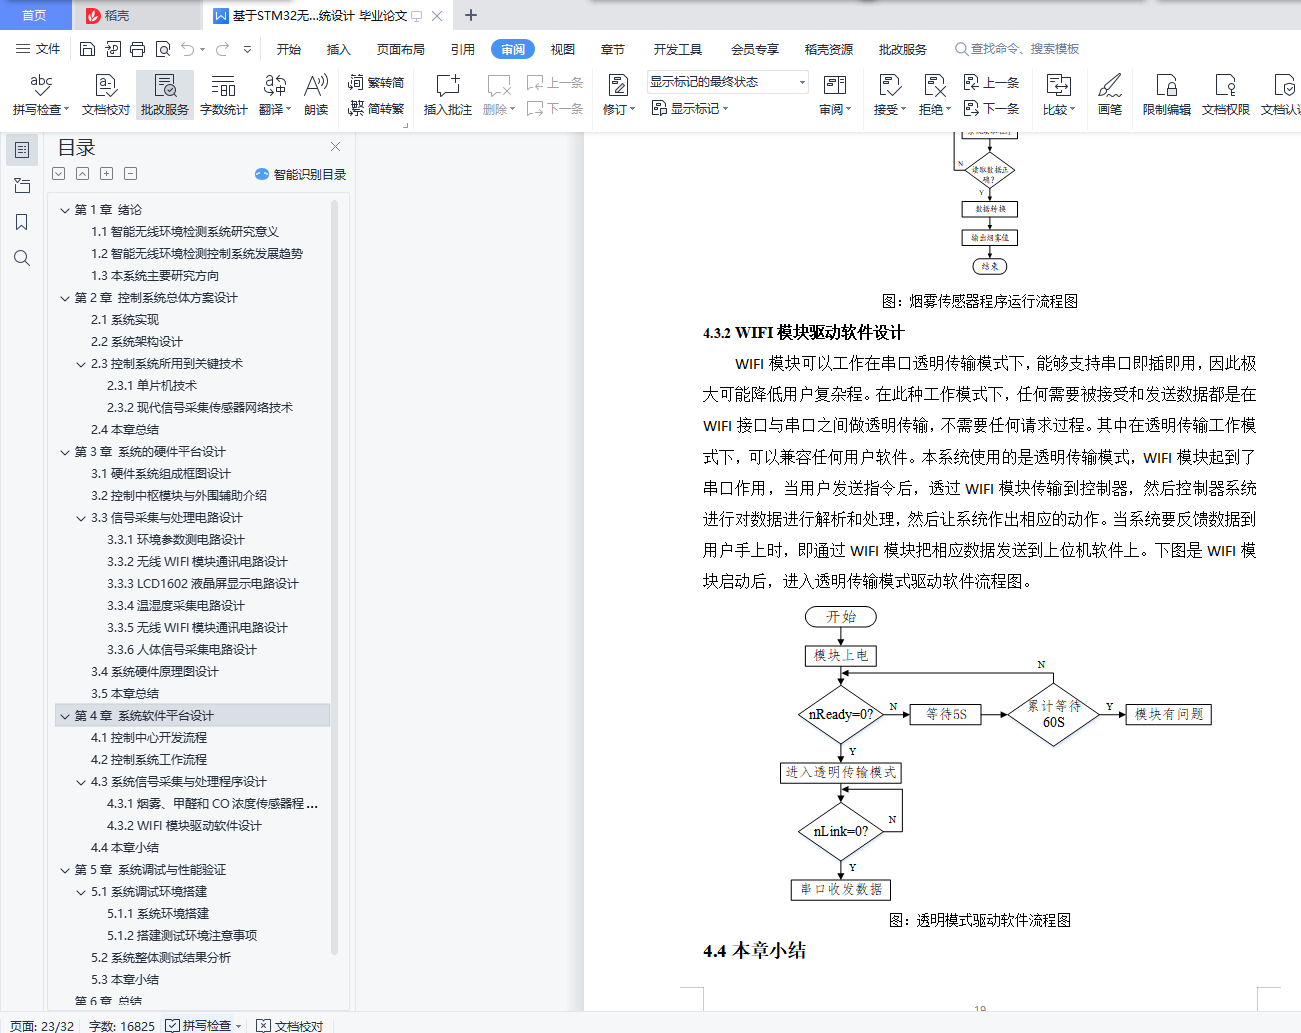Jump to 1.1 智能无线环境检测系统研究意义
This screenshot has height=1033, width=1301.
pyautogui.click(x=185, y=232)
